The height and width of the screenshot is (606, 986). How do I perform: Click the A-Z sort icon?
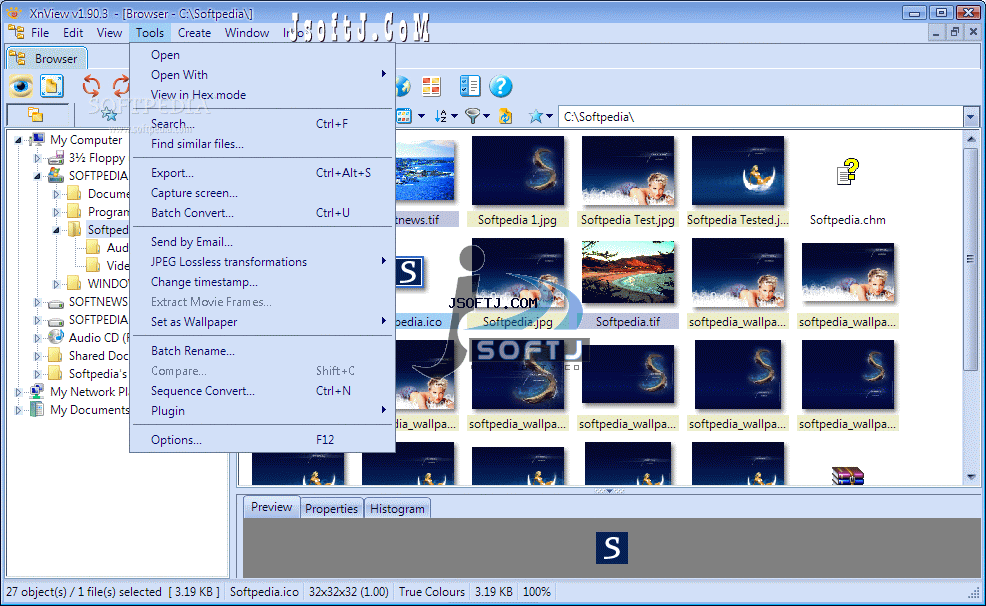click(x=441, y=116)
